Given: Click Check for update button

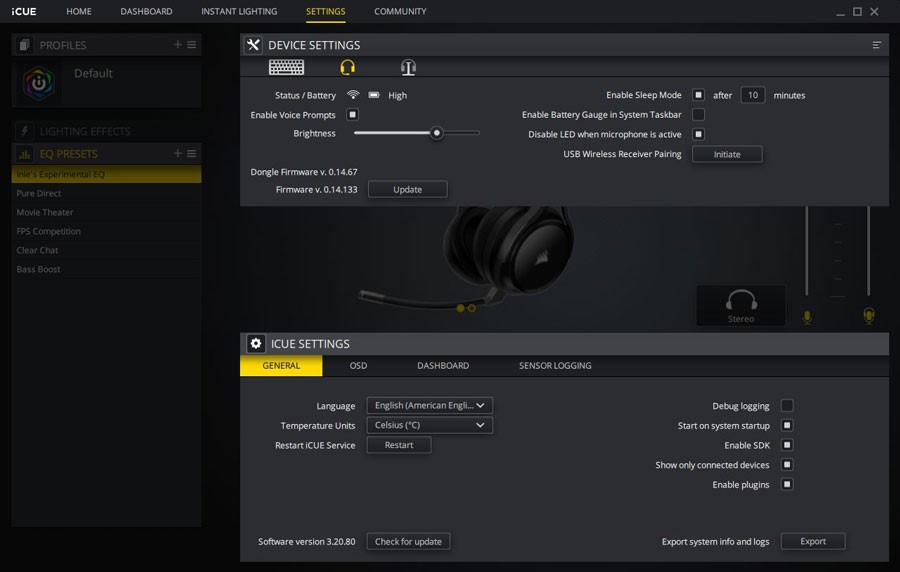Looking at the screenshot, I should click(x=408, y=541).
